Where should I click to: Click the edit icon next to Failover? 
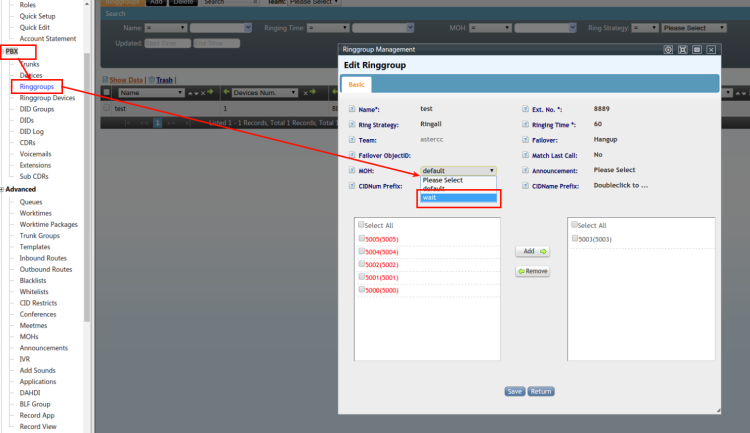525,140
